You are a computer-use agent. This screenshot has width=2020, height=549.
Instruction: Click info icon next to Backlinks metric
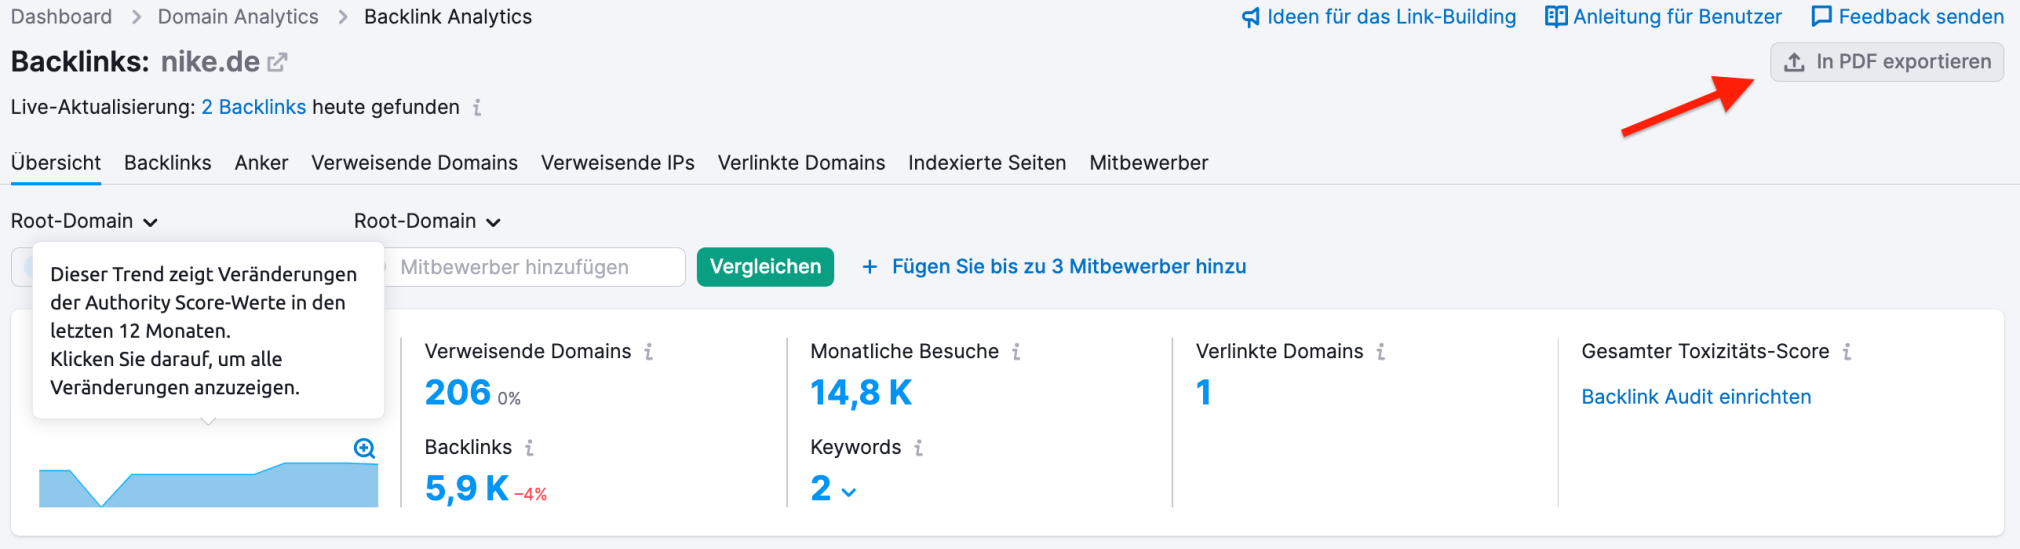529,448
